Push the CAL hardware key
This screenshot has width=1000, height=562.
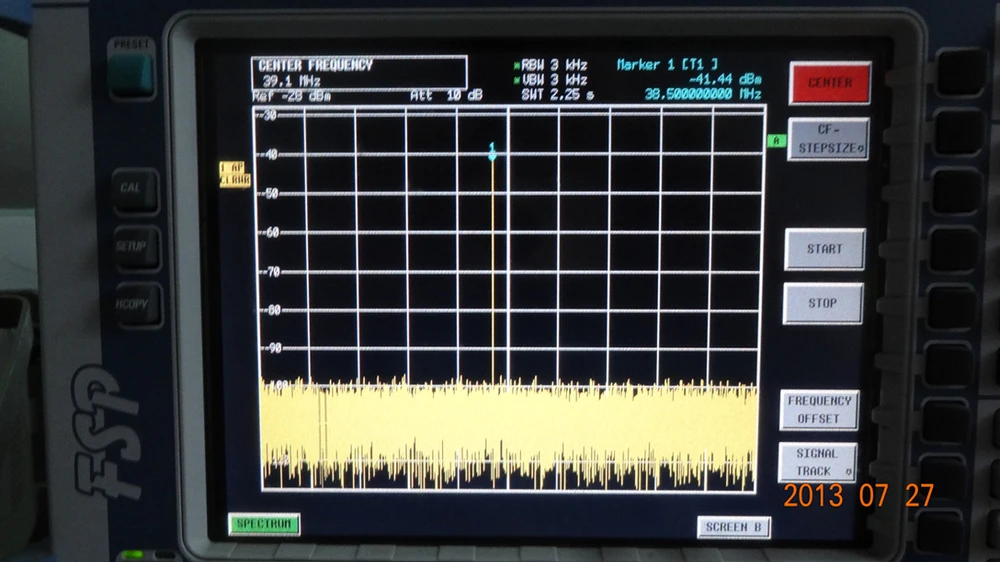[x=135, y=189]
